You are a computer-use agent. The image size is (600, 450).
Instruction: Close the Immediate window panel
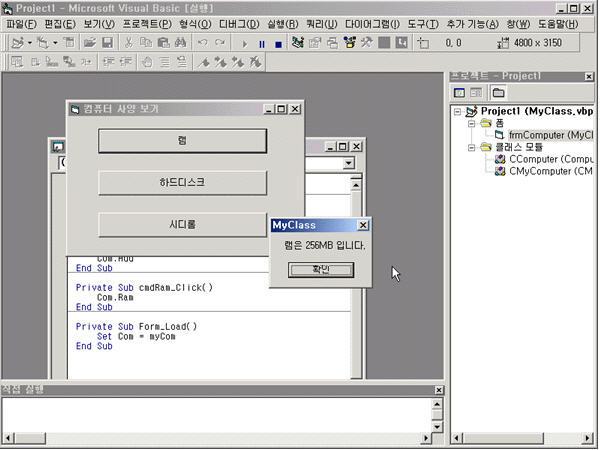tap(439, 390)
